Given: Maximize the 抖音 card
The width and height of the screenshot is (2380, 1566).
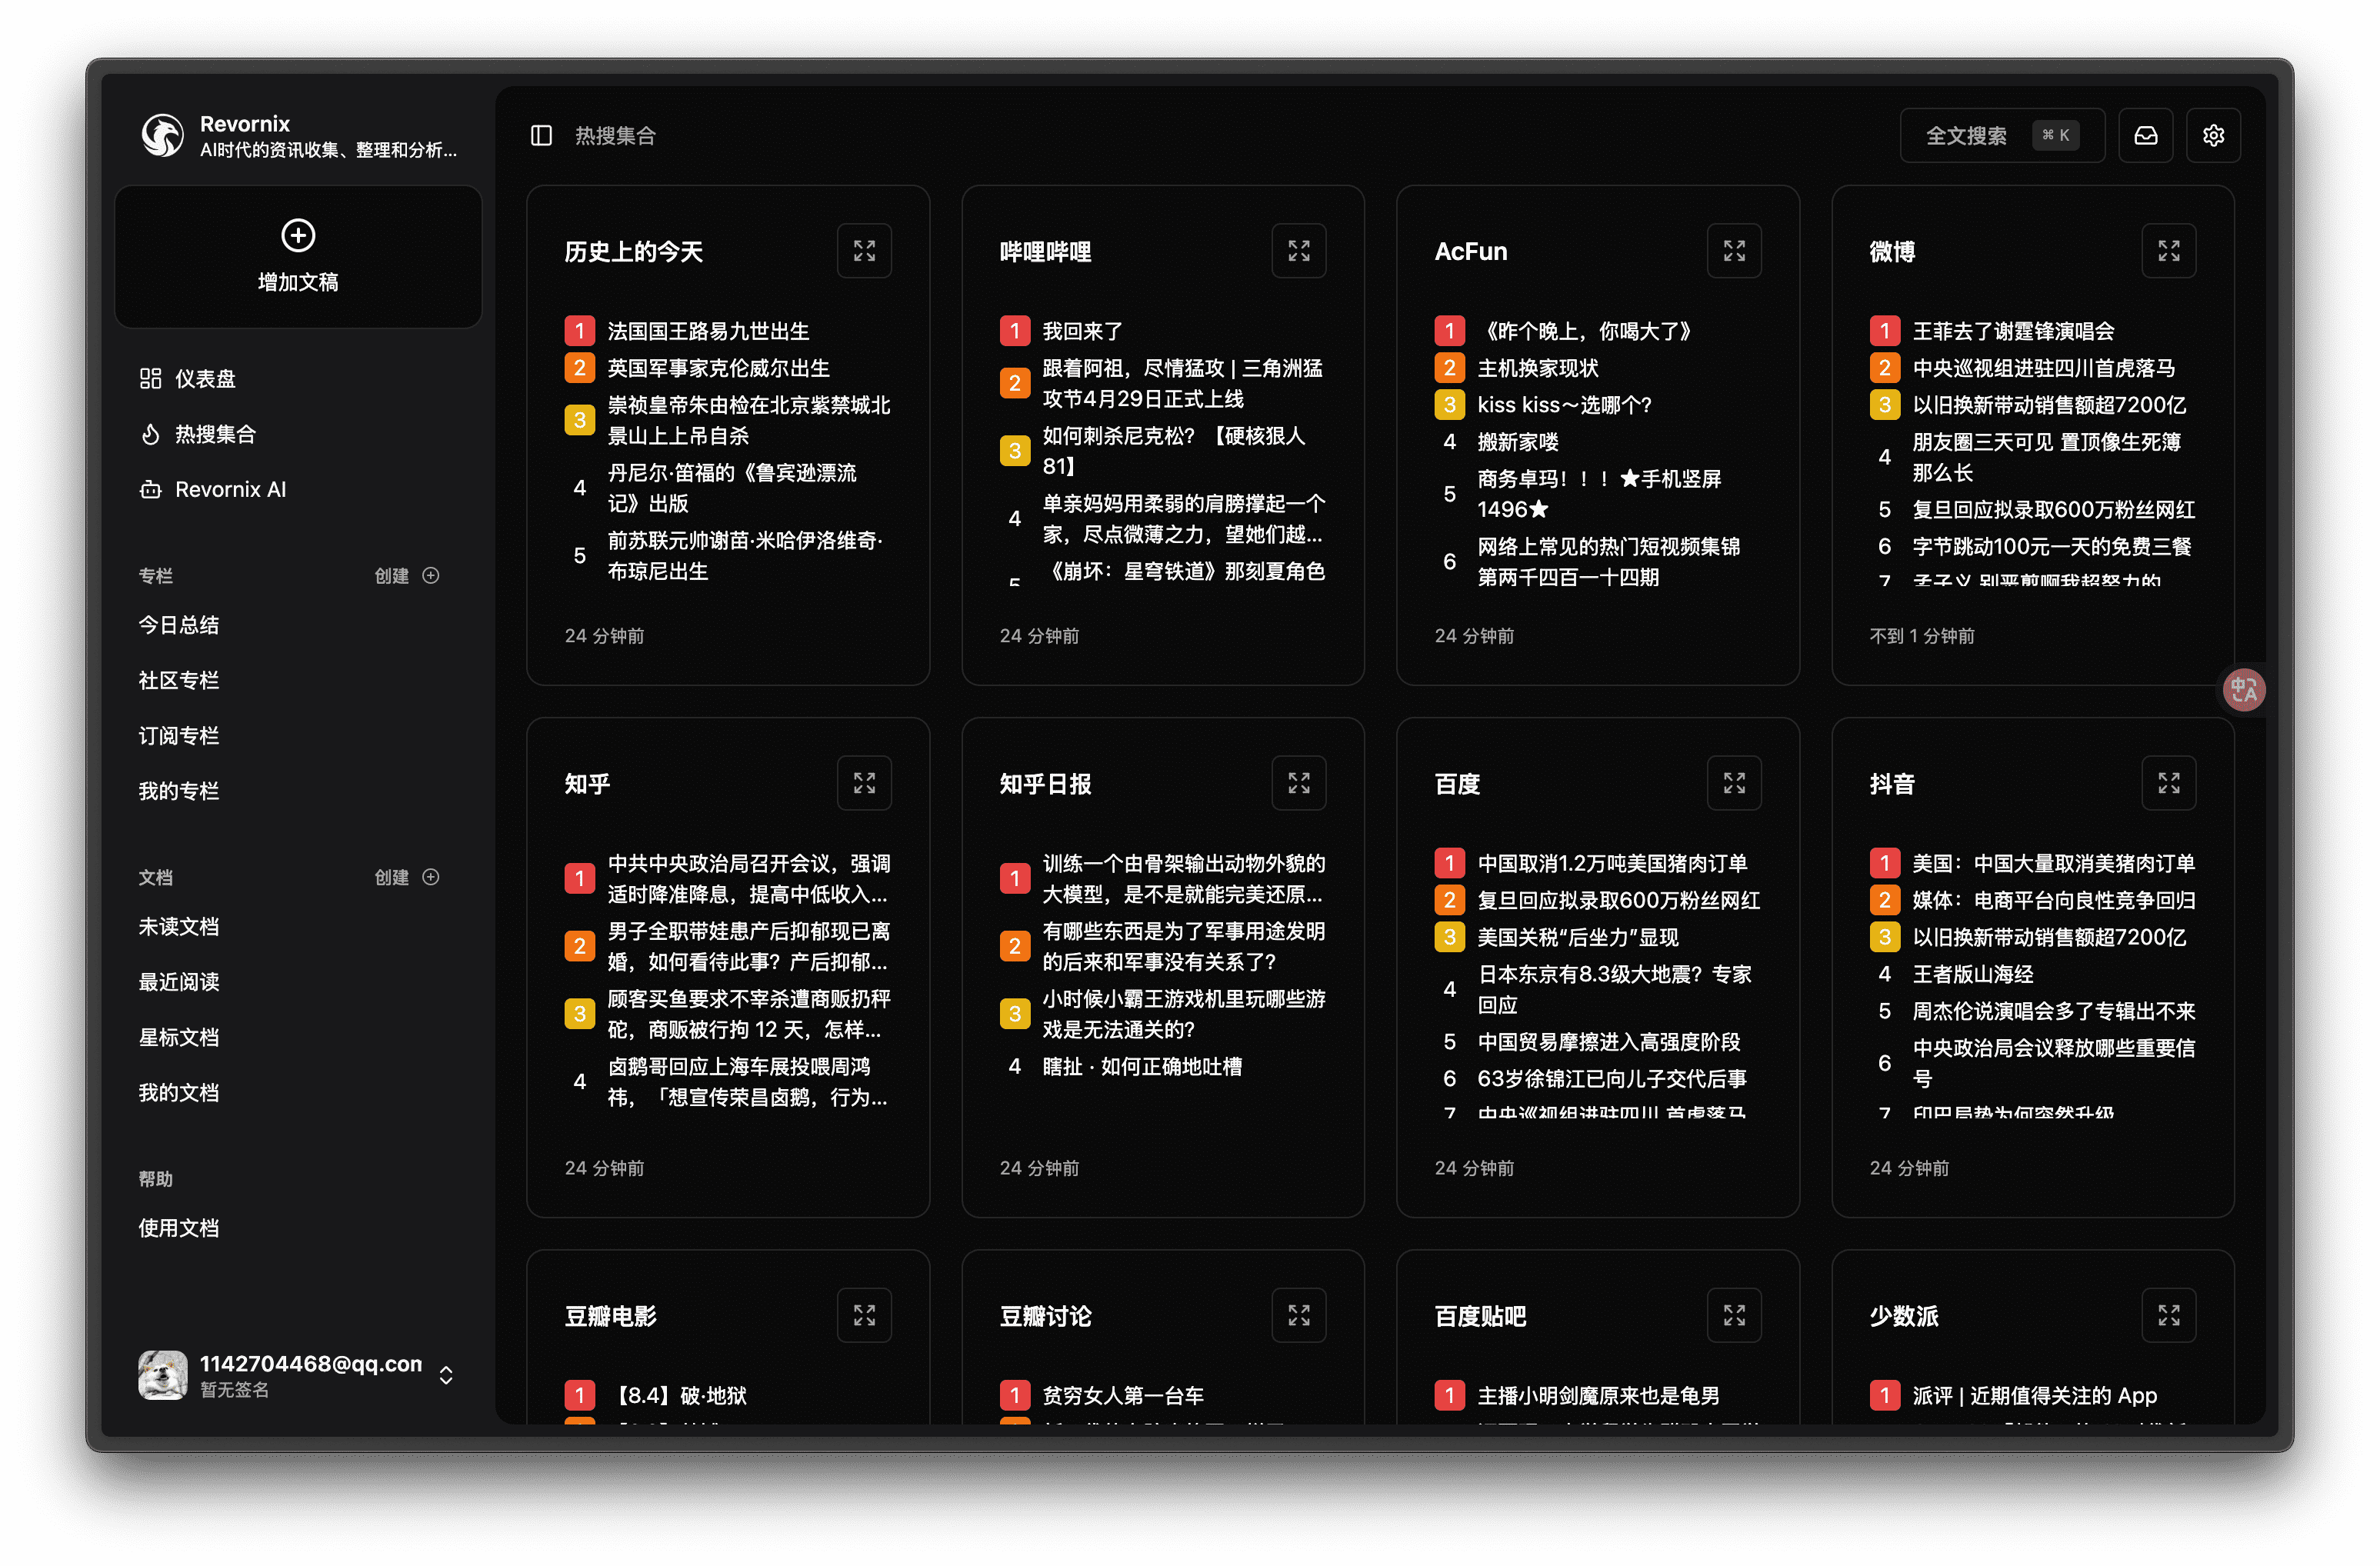Looking at the screenshot, I should point(2168,783).
